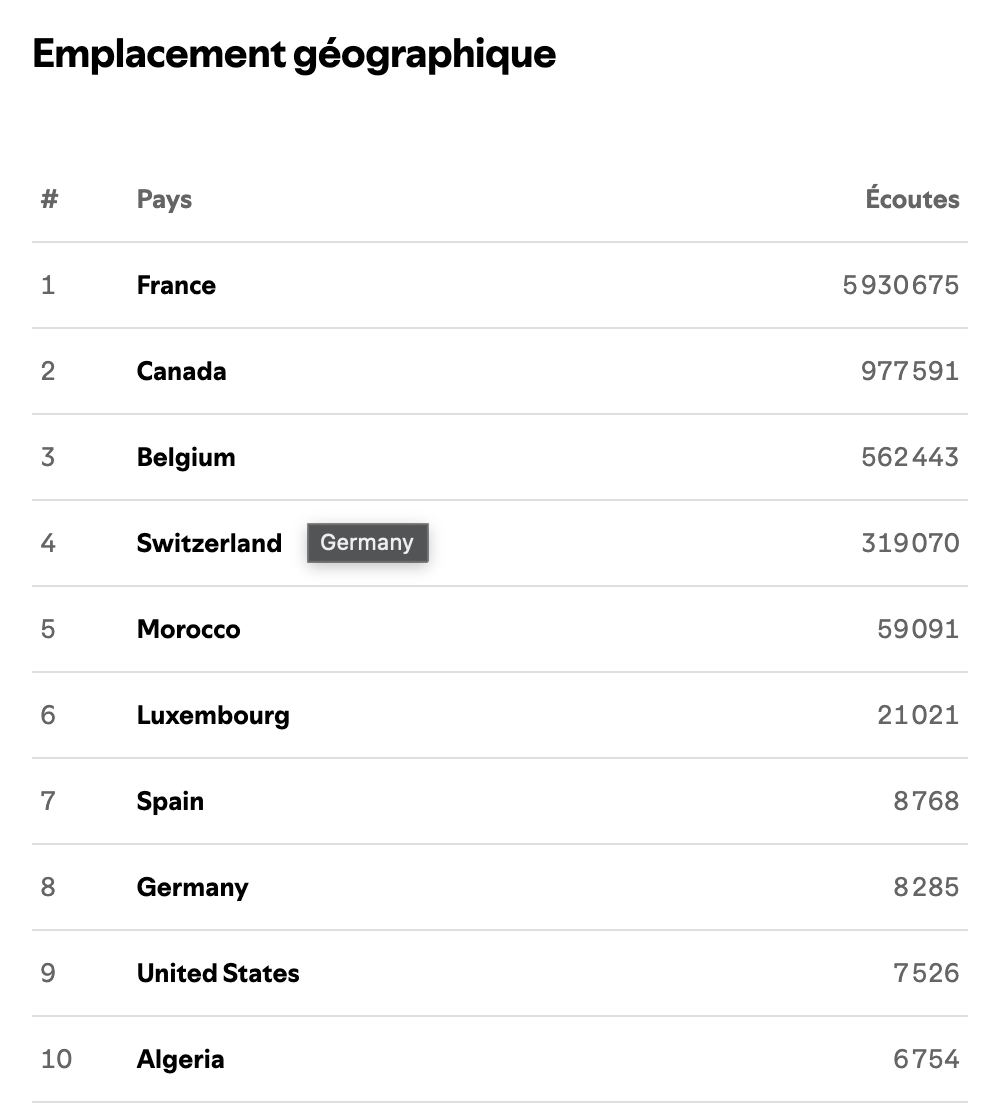The image size is (998, 1106).
Task: Select the Morocco country name
Action: pos(188,630)
